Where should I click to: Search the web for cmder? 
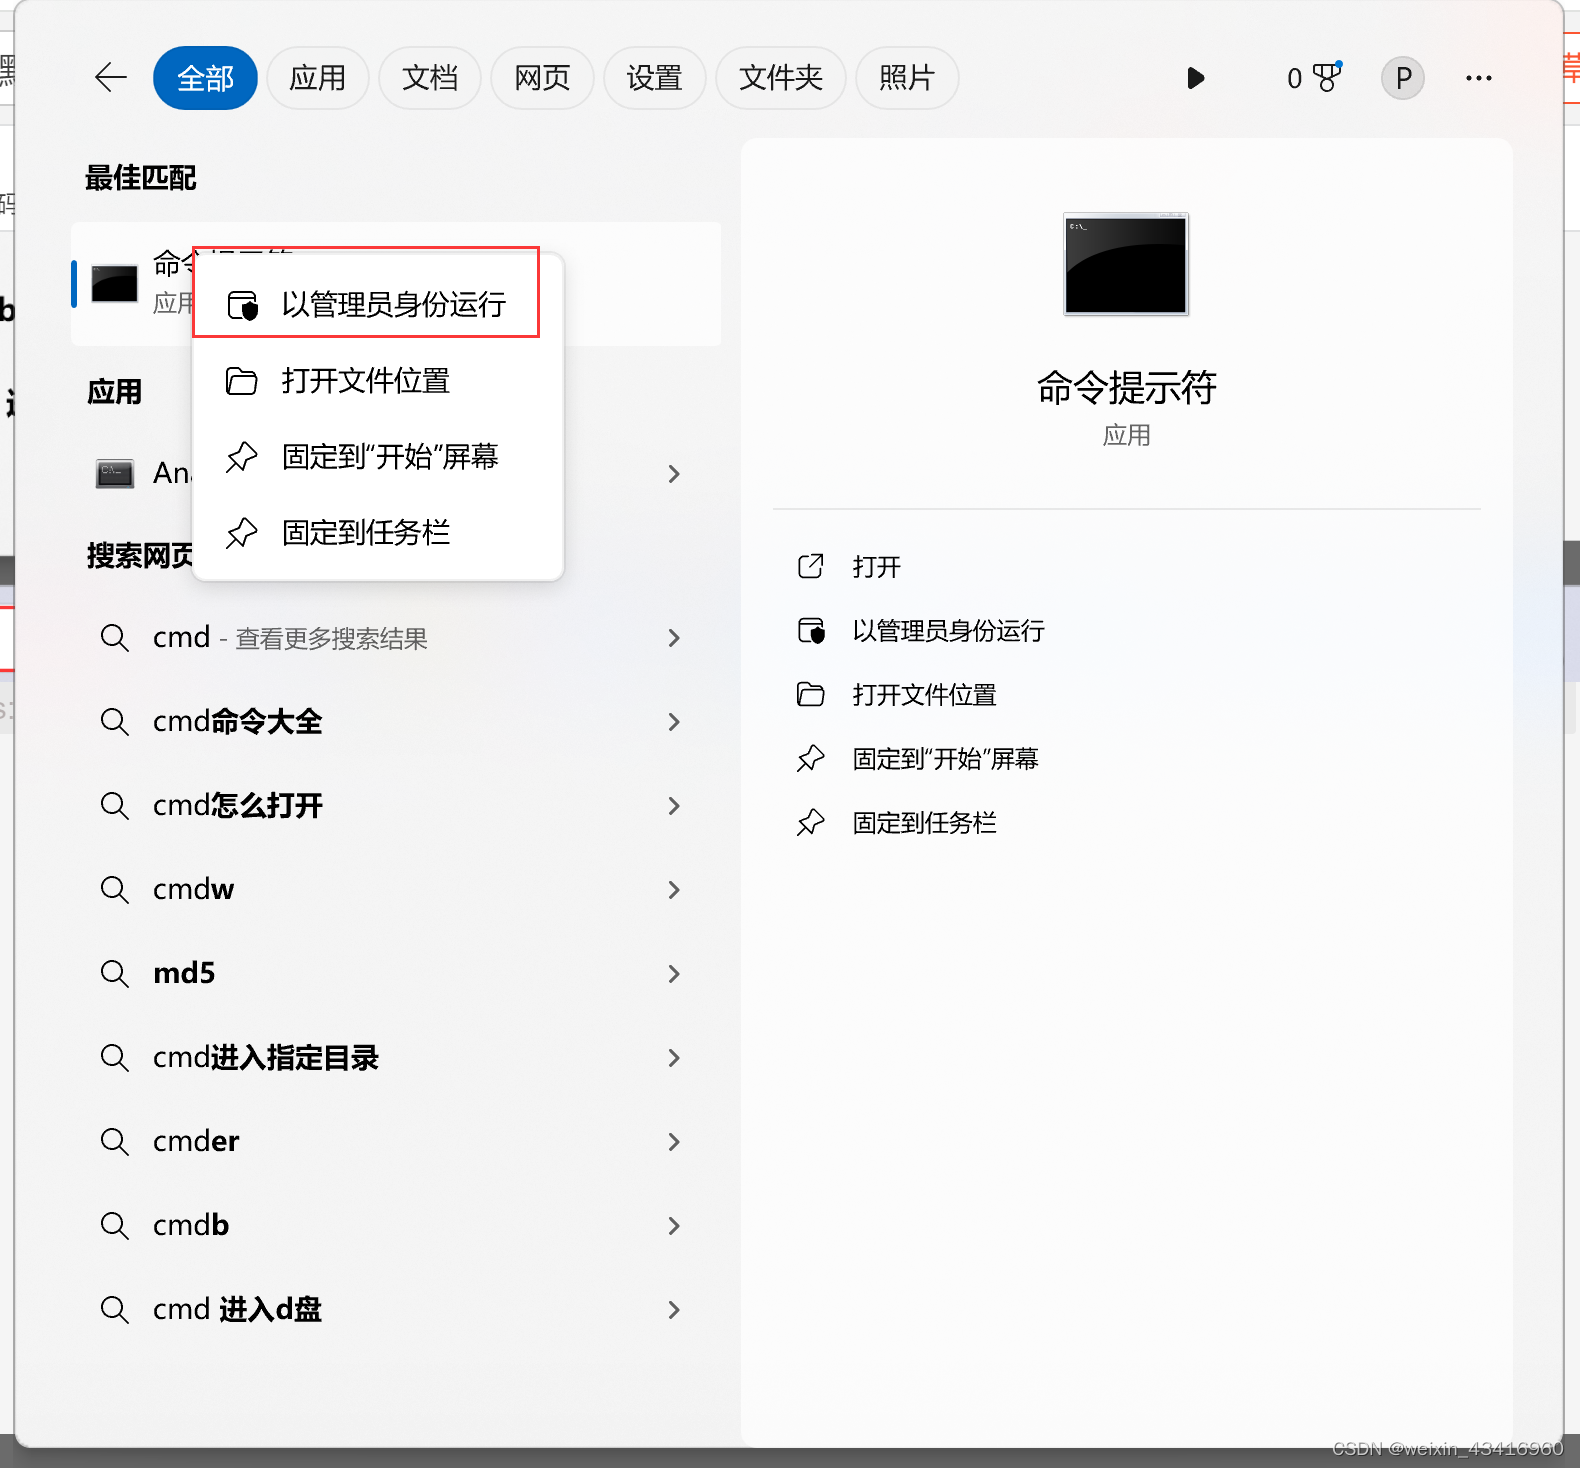(396, 1142)
